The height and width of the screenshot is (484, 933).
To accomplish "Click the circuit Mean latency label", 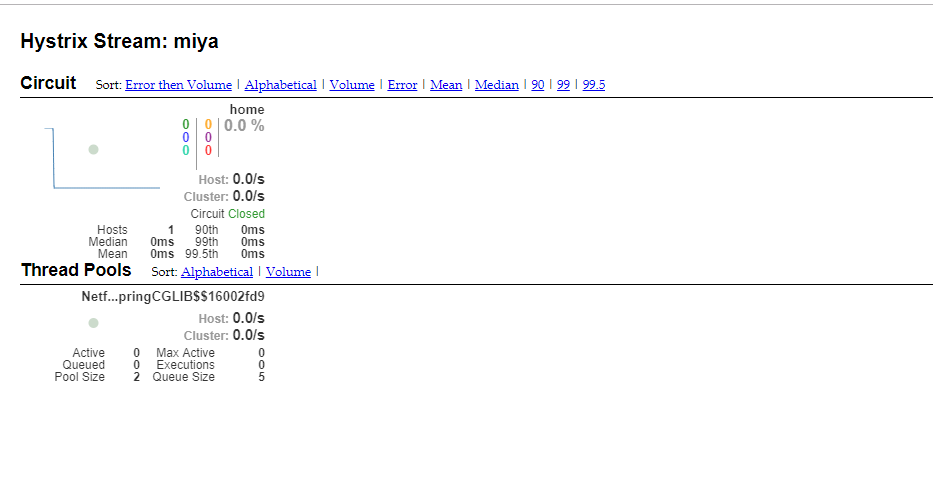I will (112, 254).
